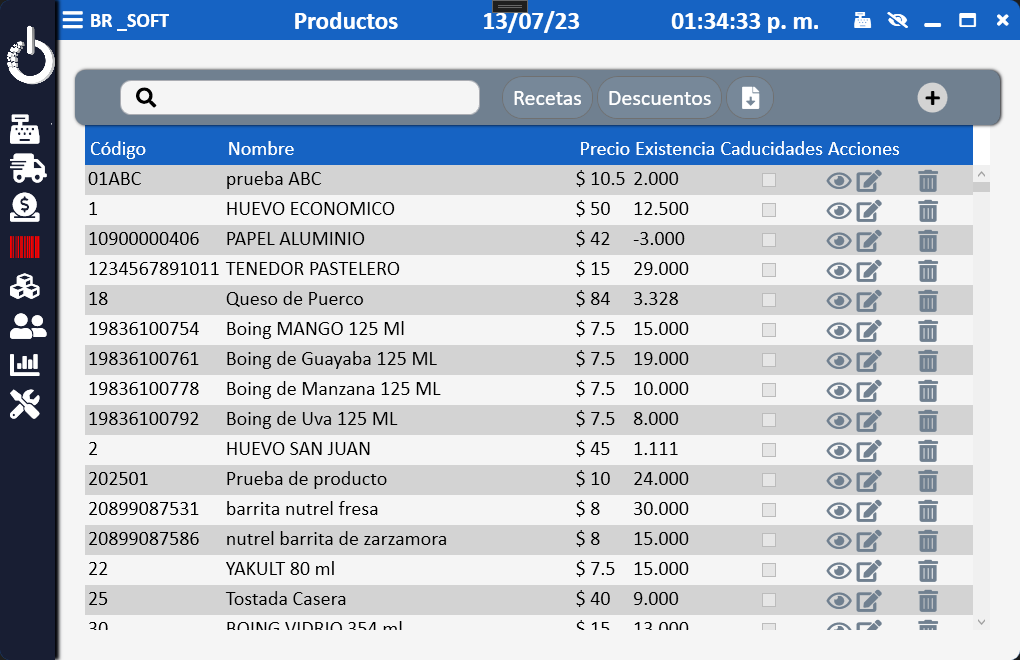This screenshot has width=1020, height=660.
Task: Click the barcode icon in the sidebar
Action: (x=26, y=247)
